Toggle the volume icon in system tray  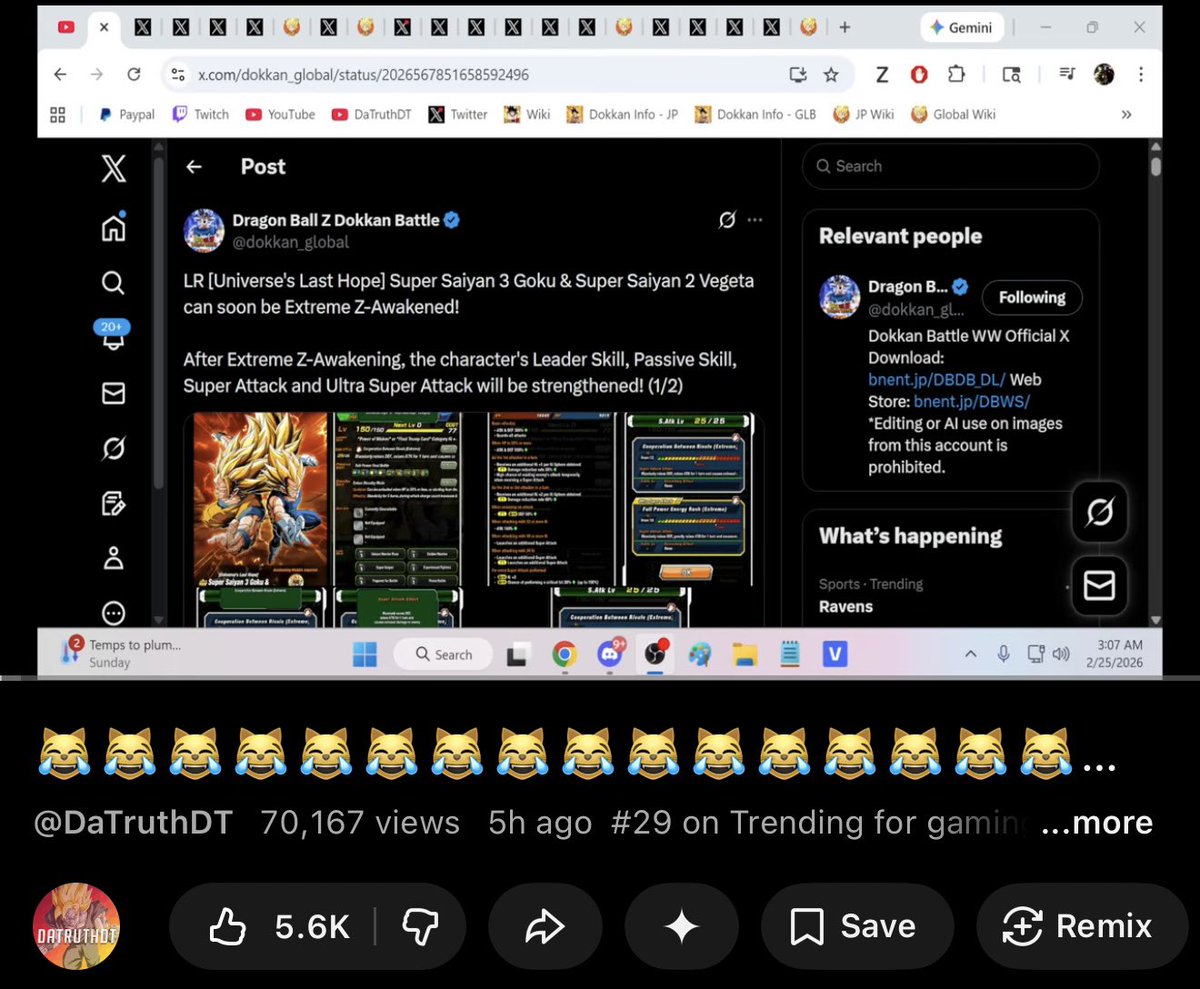(x=1062, y=654)
